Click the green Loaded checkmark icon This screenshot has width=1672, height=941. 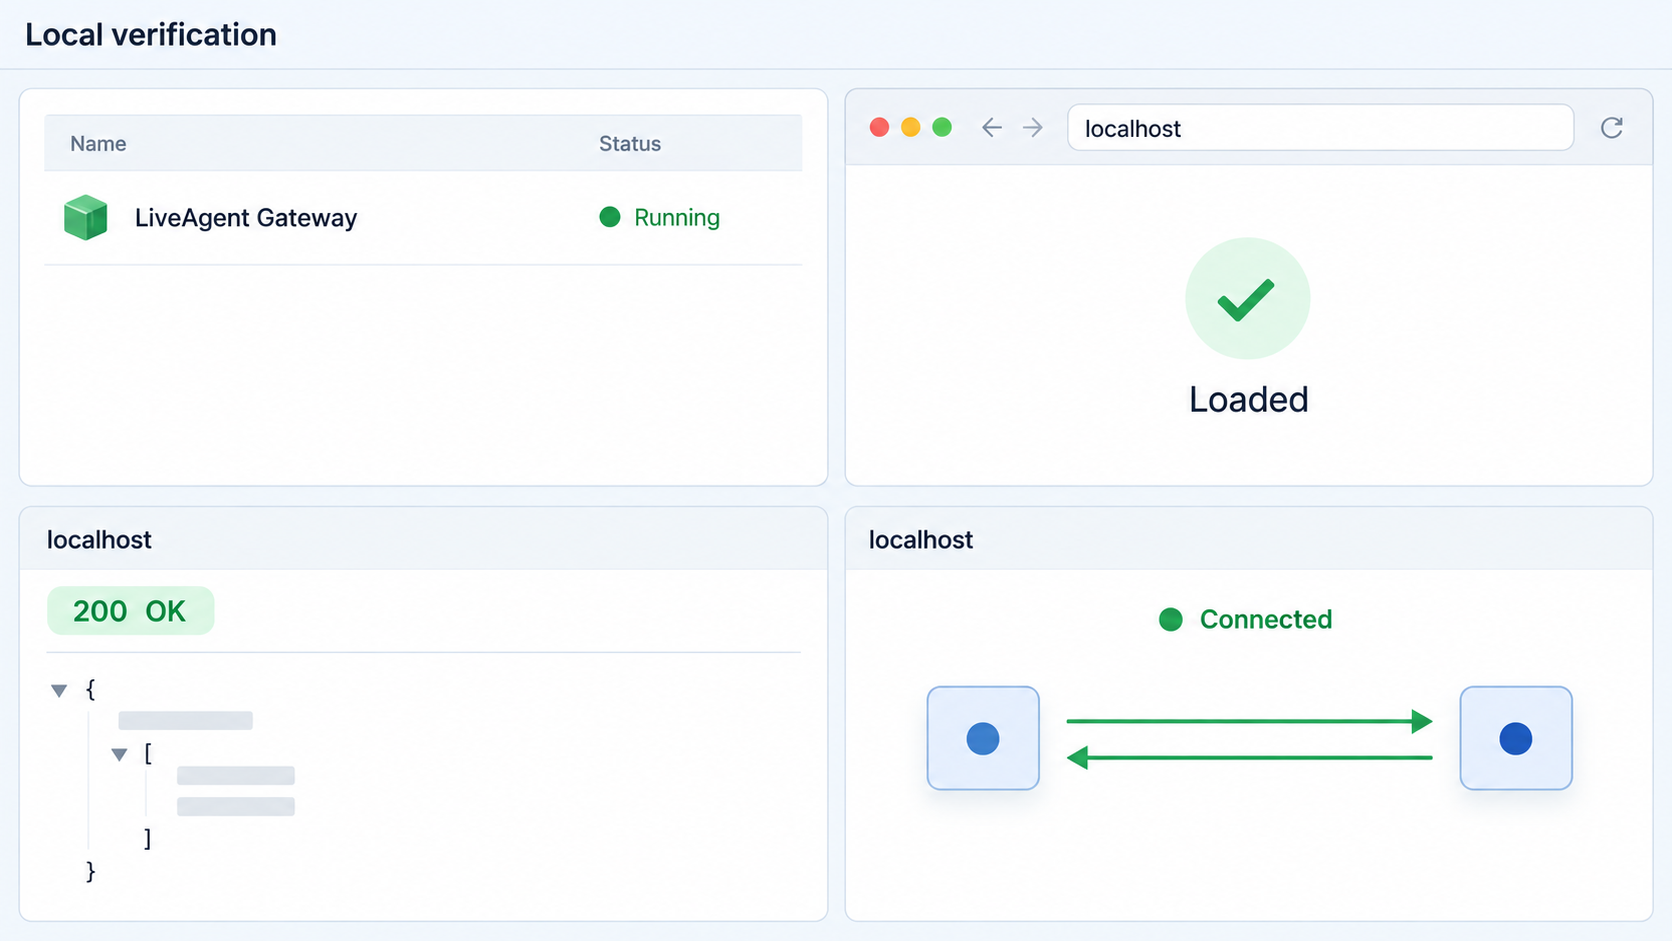tap(1247, 298)
